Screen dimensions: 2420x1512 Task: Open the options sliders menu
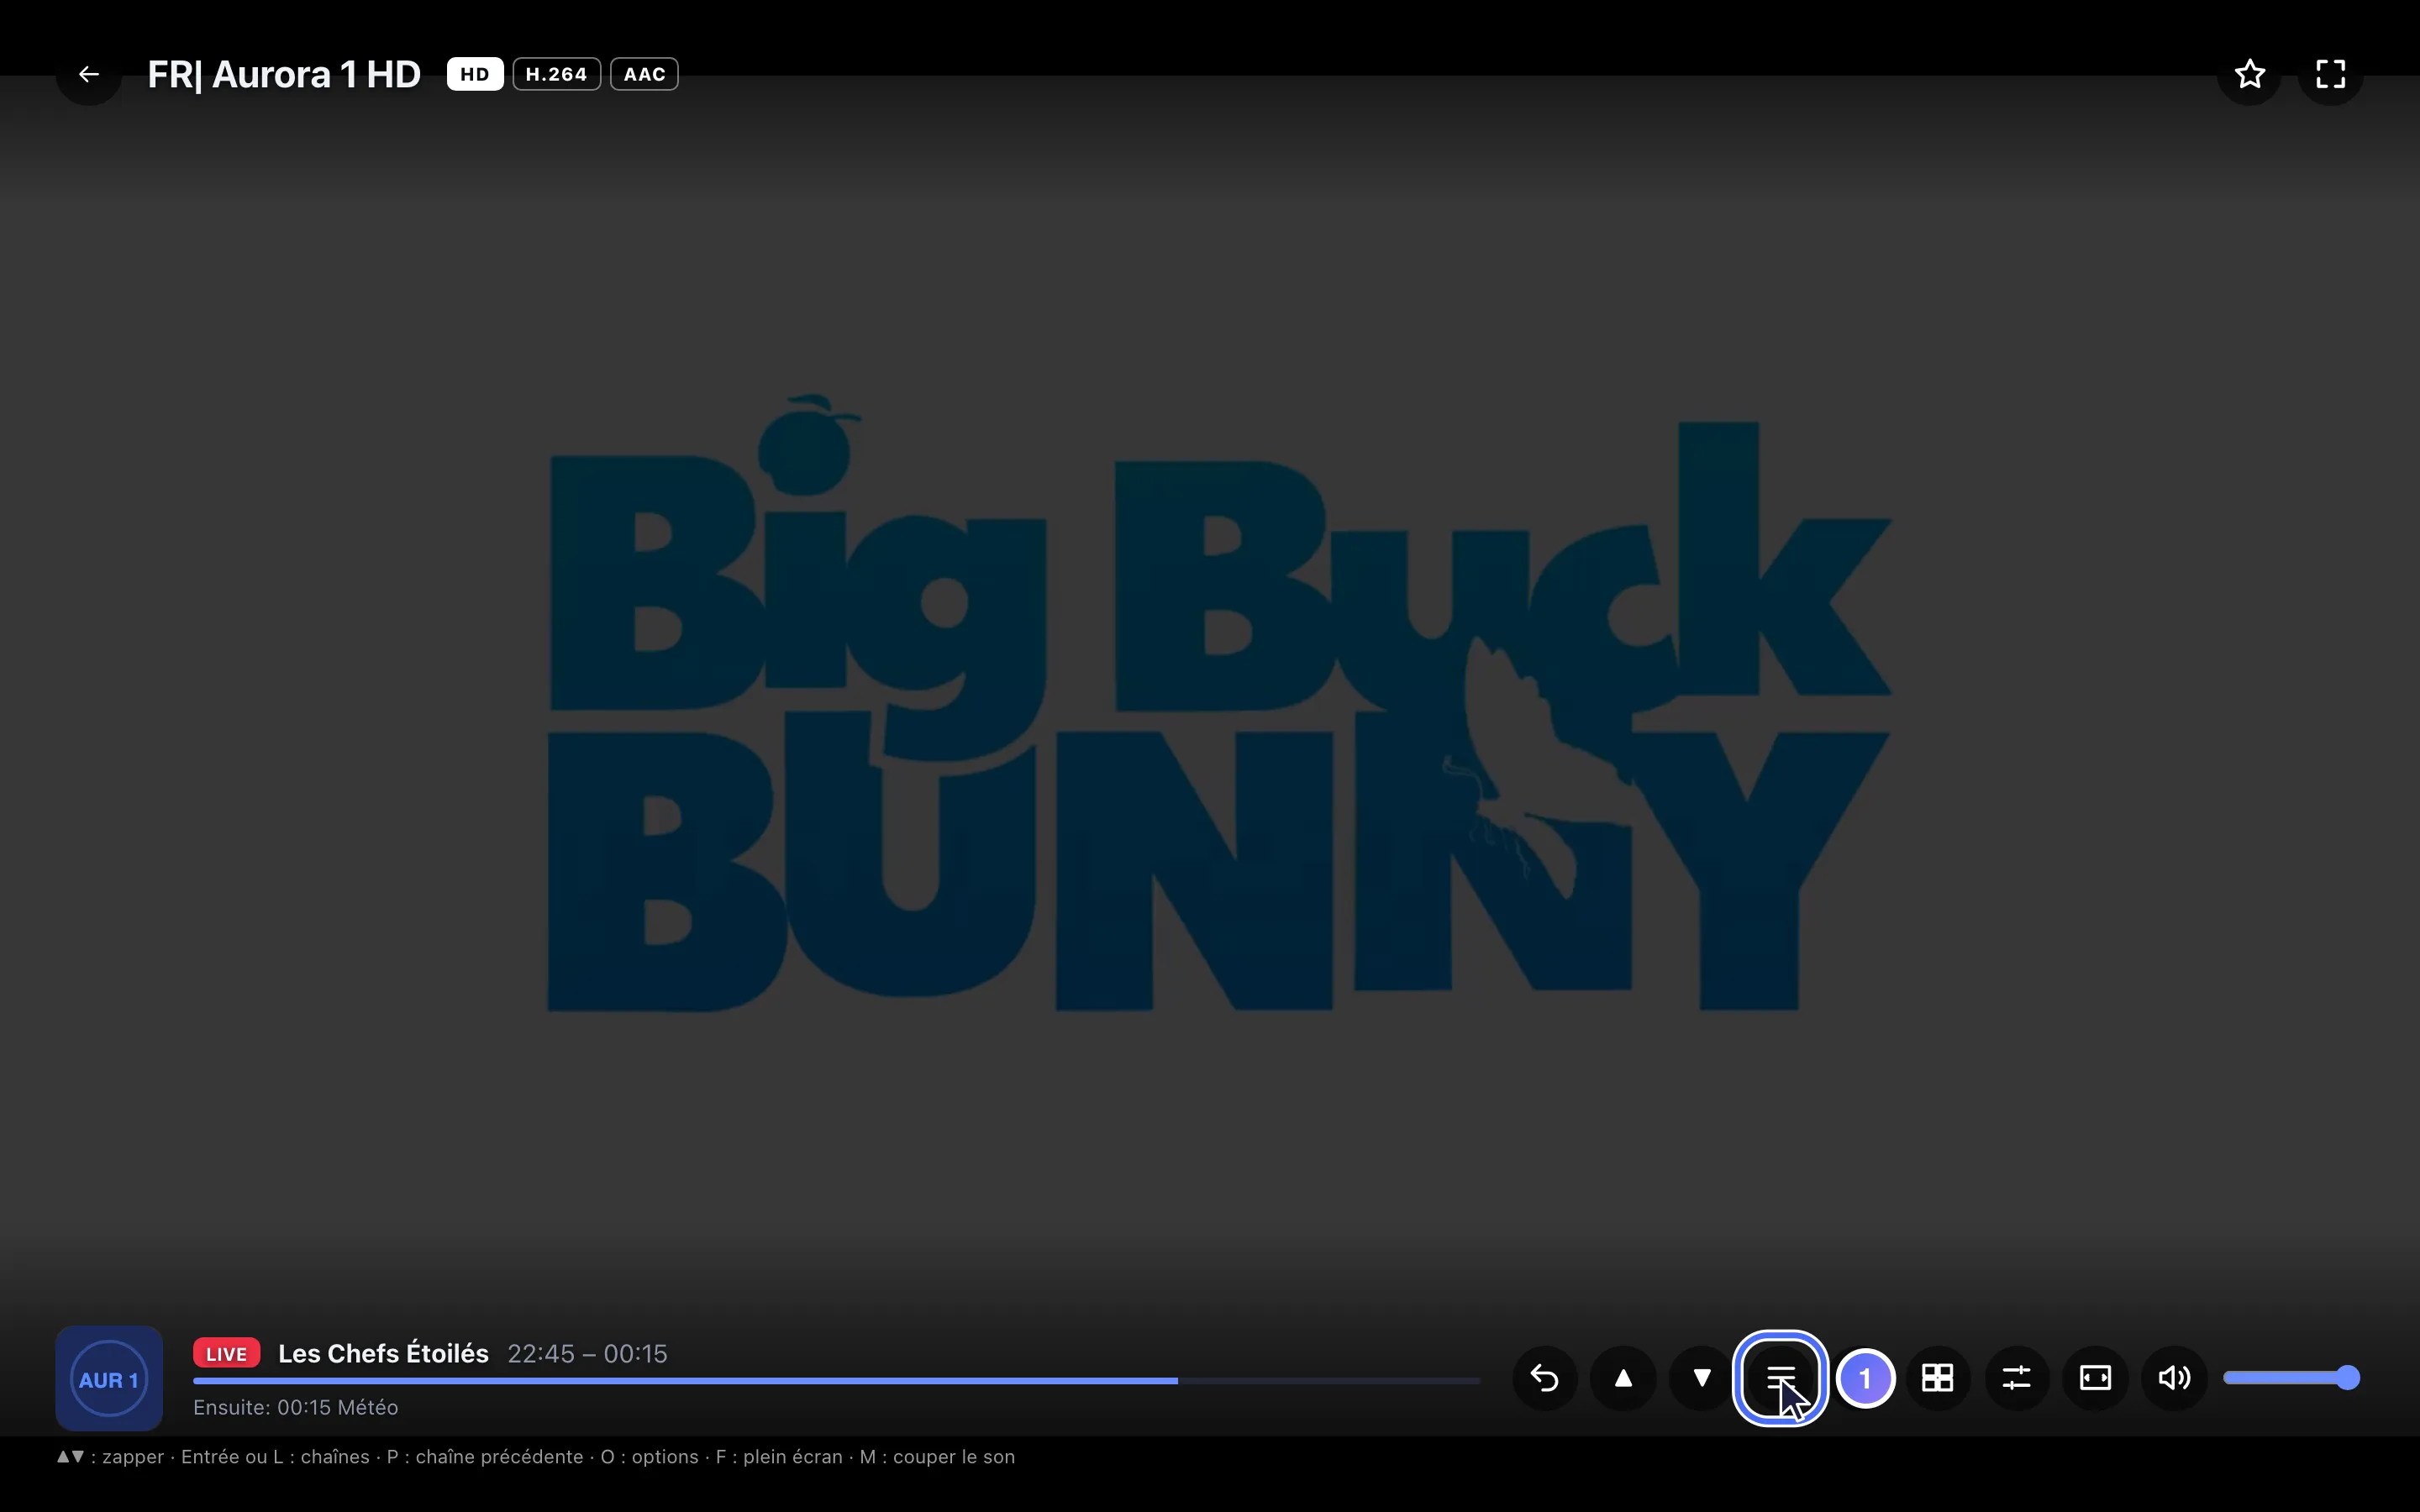2017,1378
